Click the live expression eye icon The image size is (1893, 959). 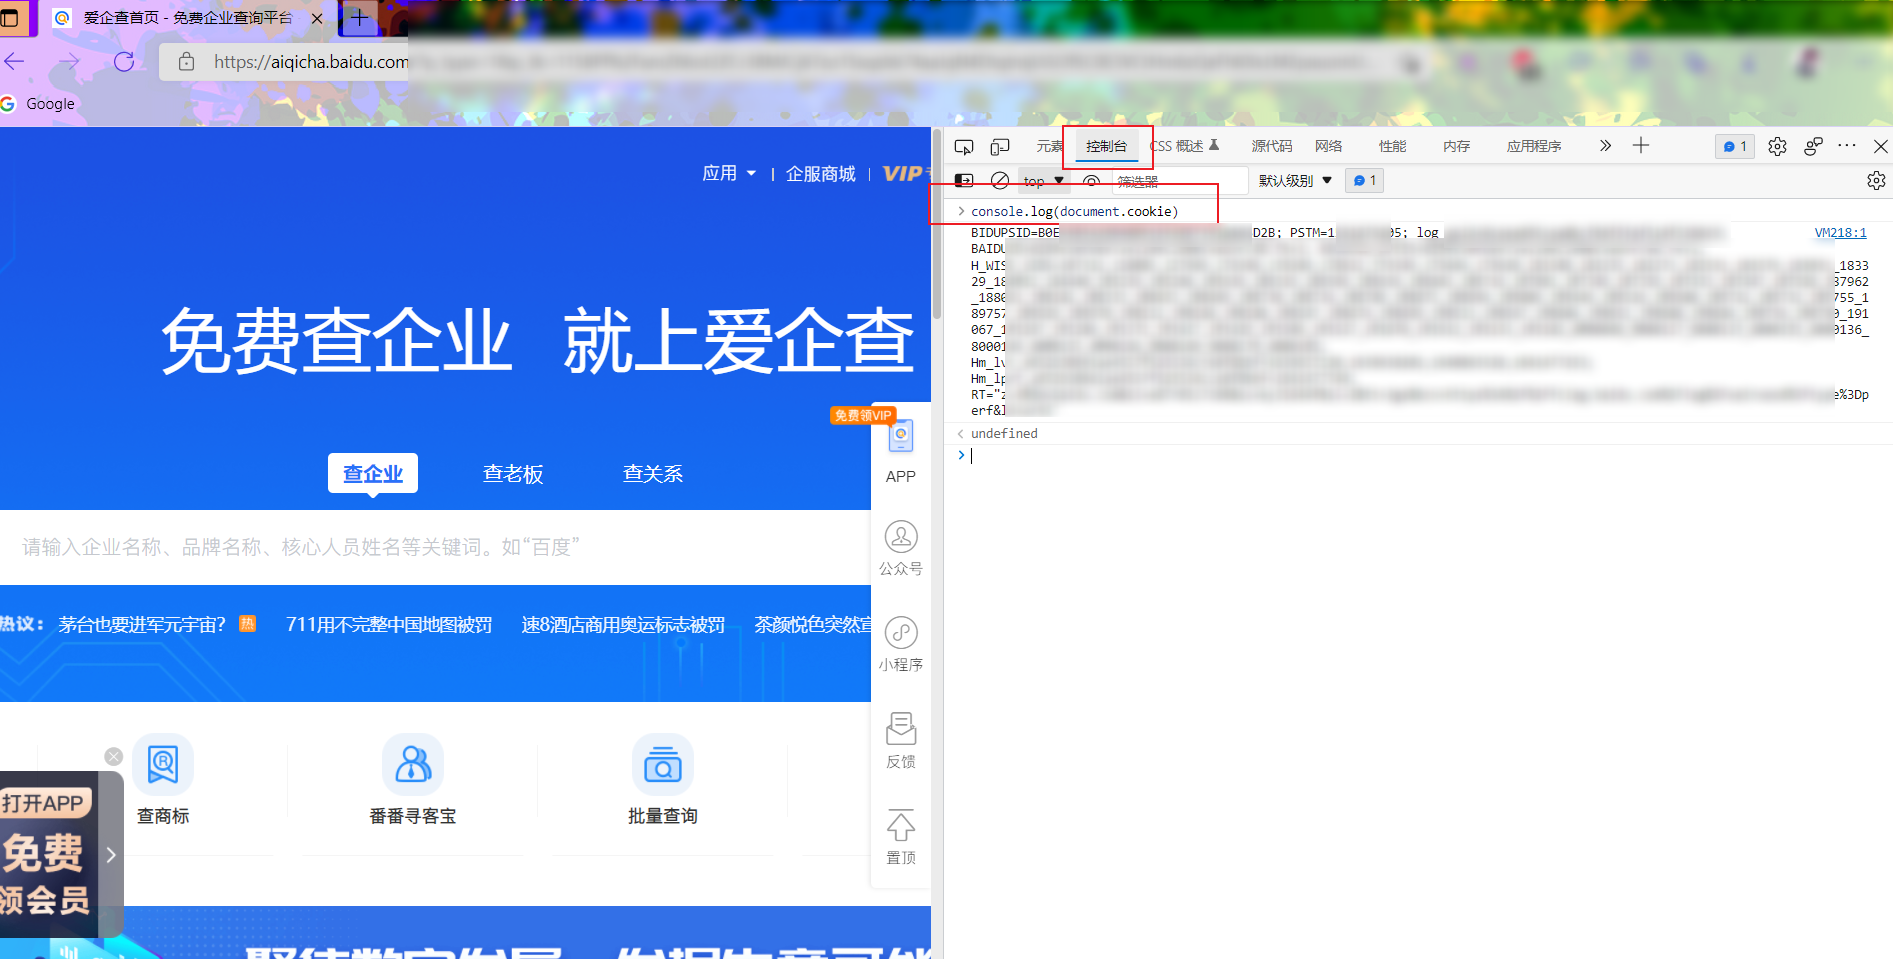click(x=1092, y=181)
